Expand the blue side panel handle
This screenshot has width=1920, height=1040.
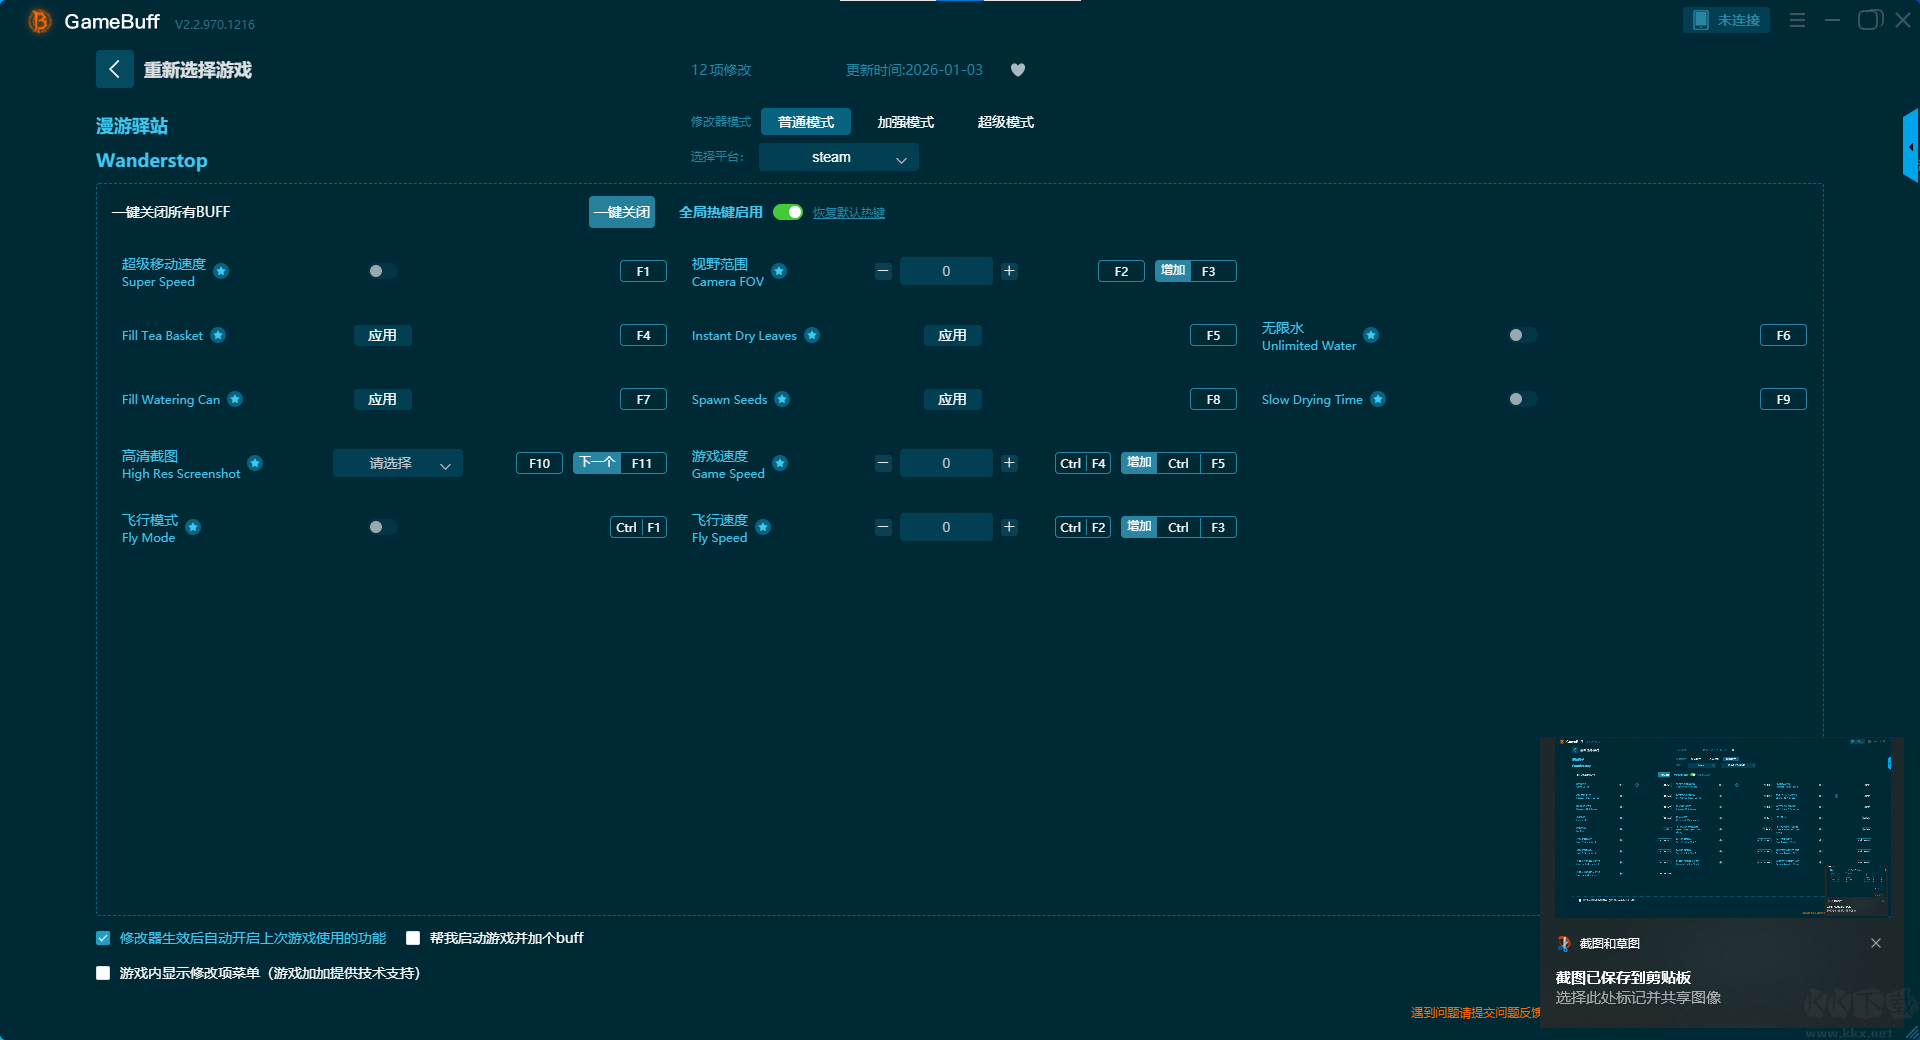click(x=1910, y=147)
